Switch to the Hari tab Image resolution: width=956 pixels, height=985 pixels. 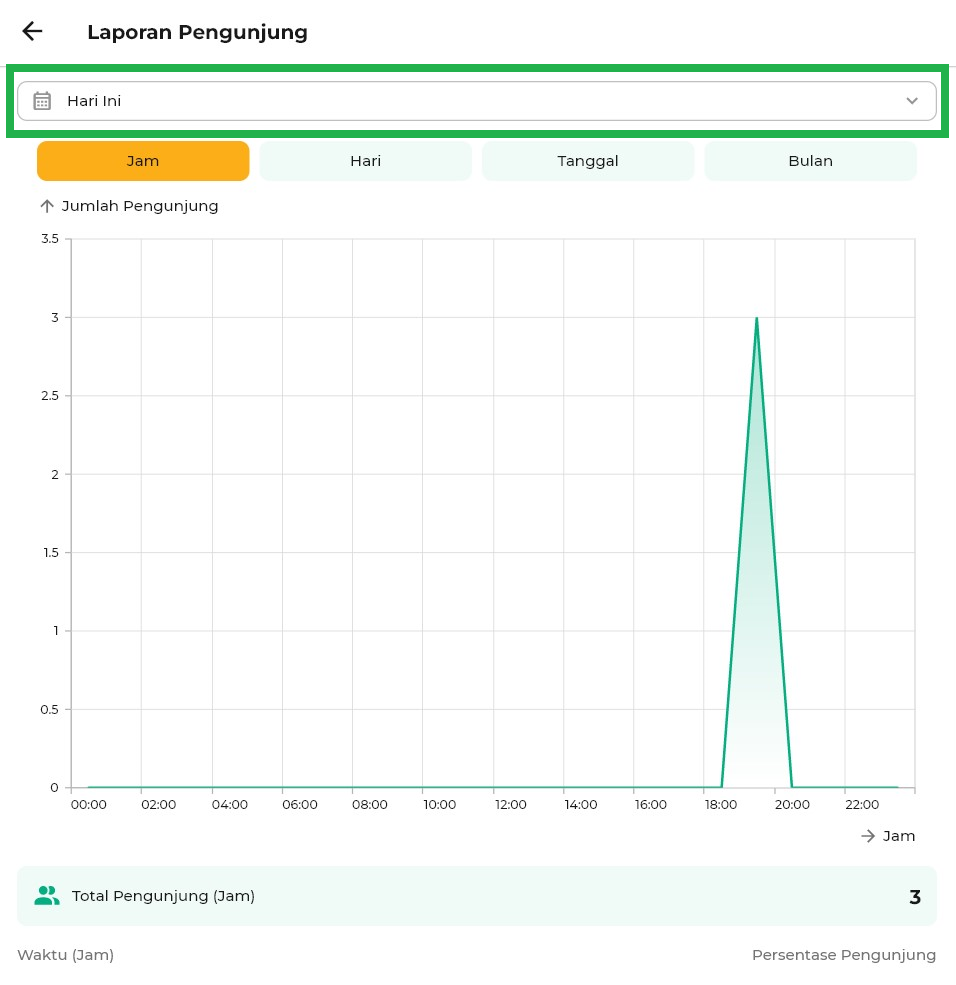[x=365, y=161]
